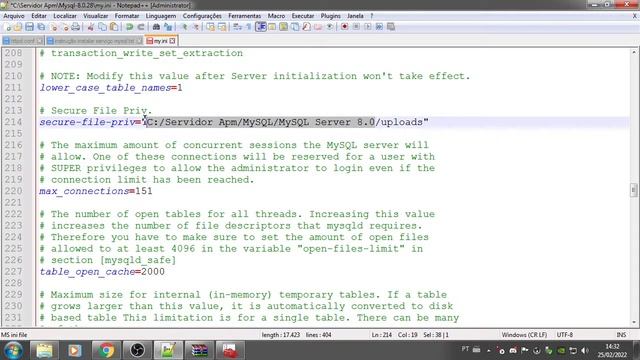Image resolution: width=640 pixels, height=360 pixels.
Task: Click the macro Playback icon
Action: (368, 27)
